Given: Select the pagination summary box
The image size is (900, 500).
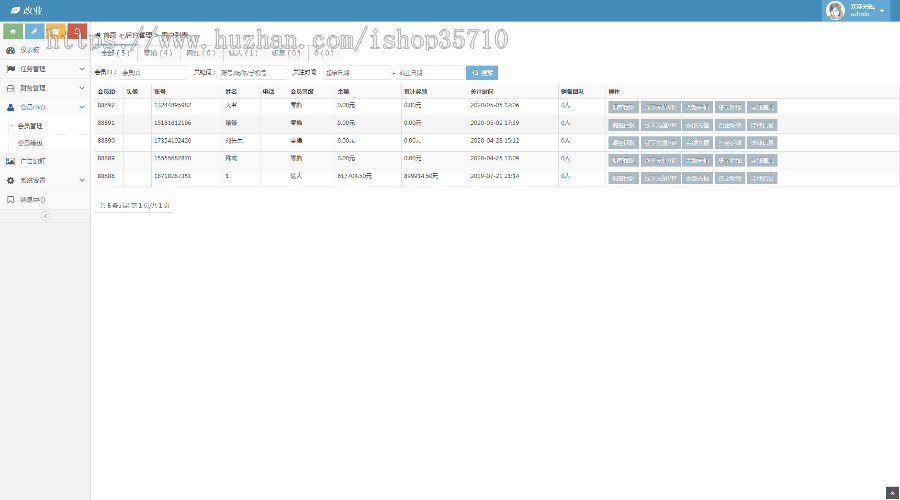Looking at the screenshot, I should pyautogui.click(x=134, y=205).
